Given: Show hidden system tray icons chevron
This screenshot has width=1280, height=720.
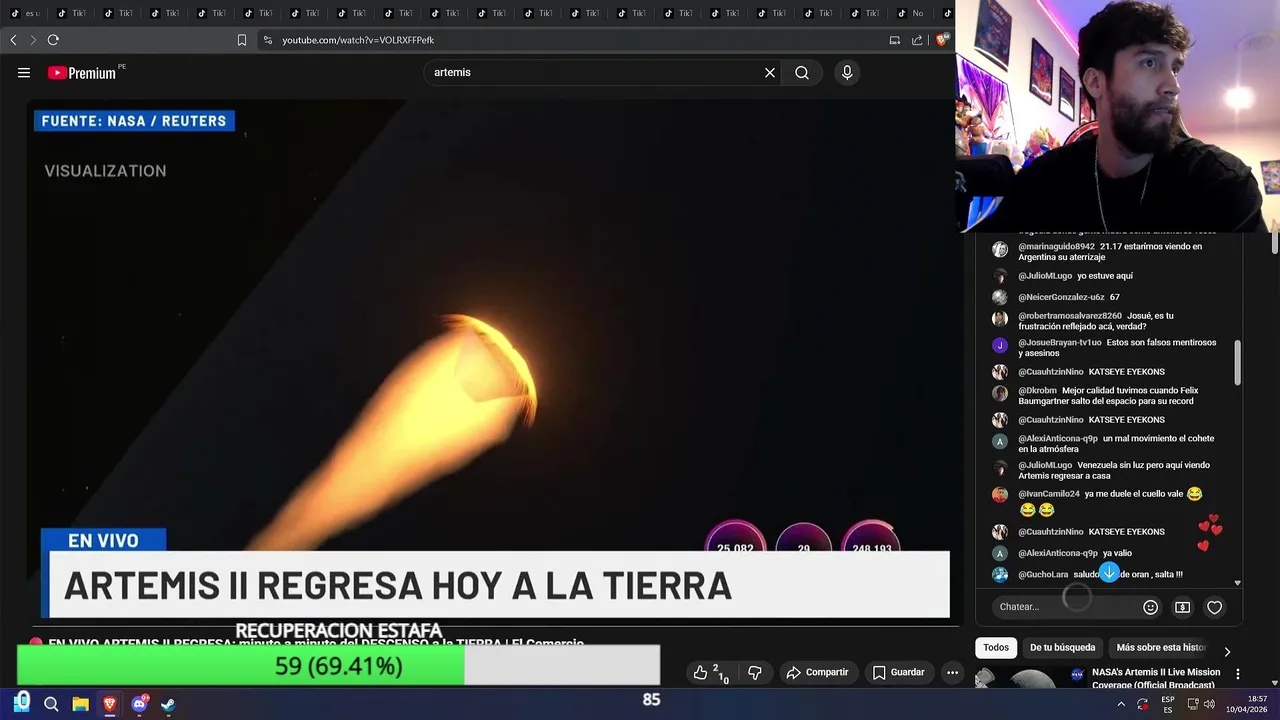Looking at the screenshot, I should 1121,704.
